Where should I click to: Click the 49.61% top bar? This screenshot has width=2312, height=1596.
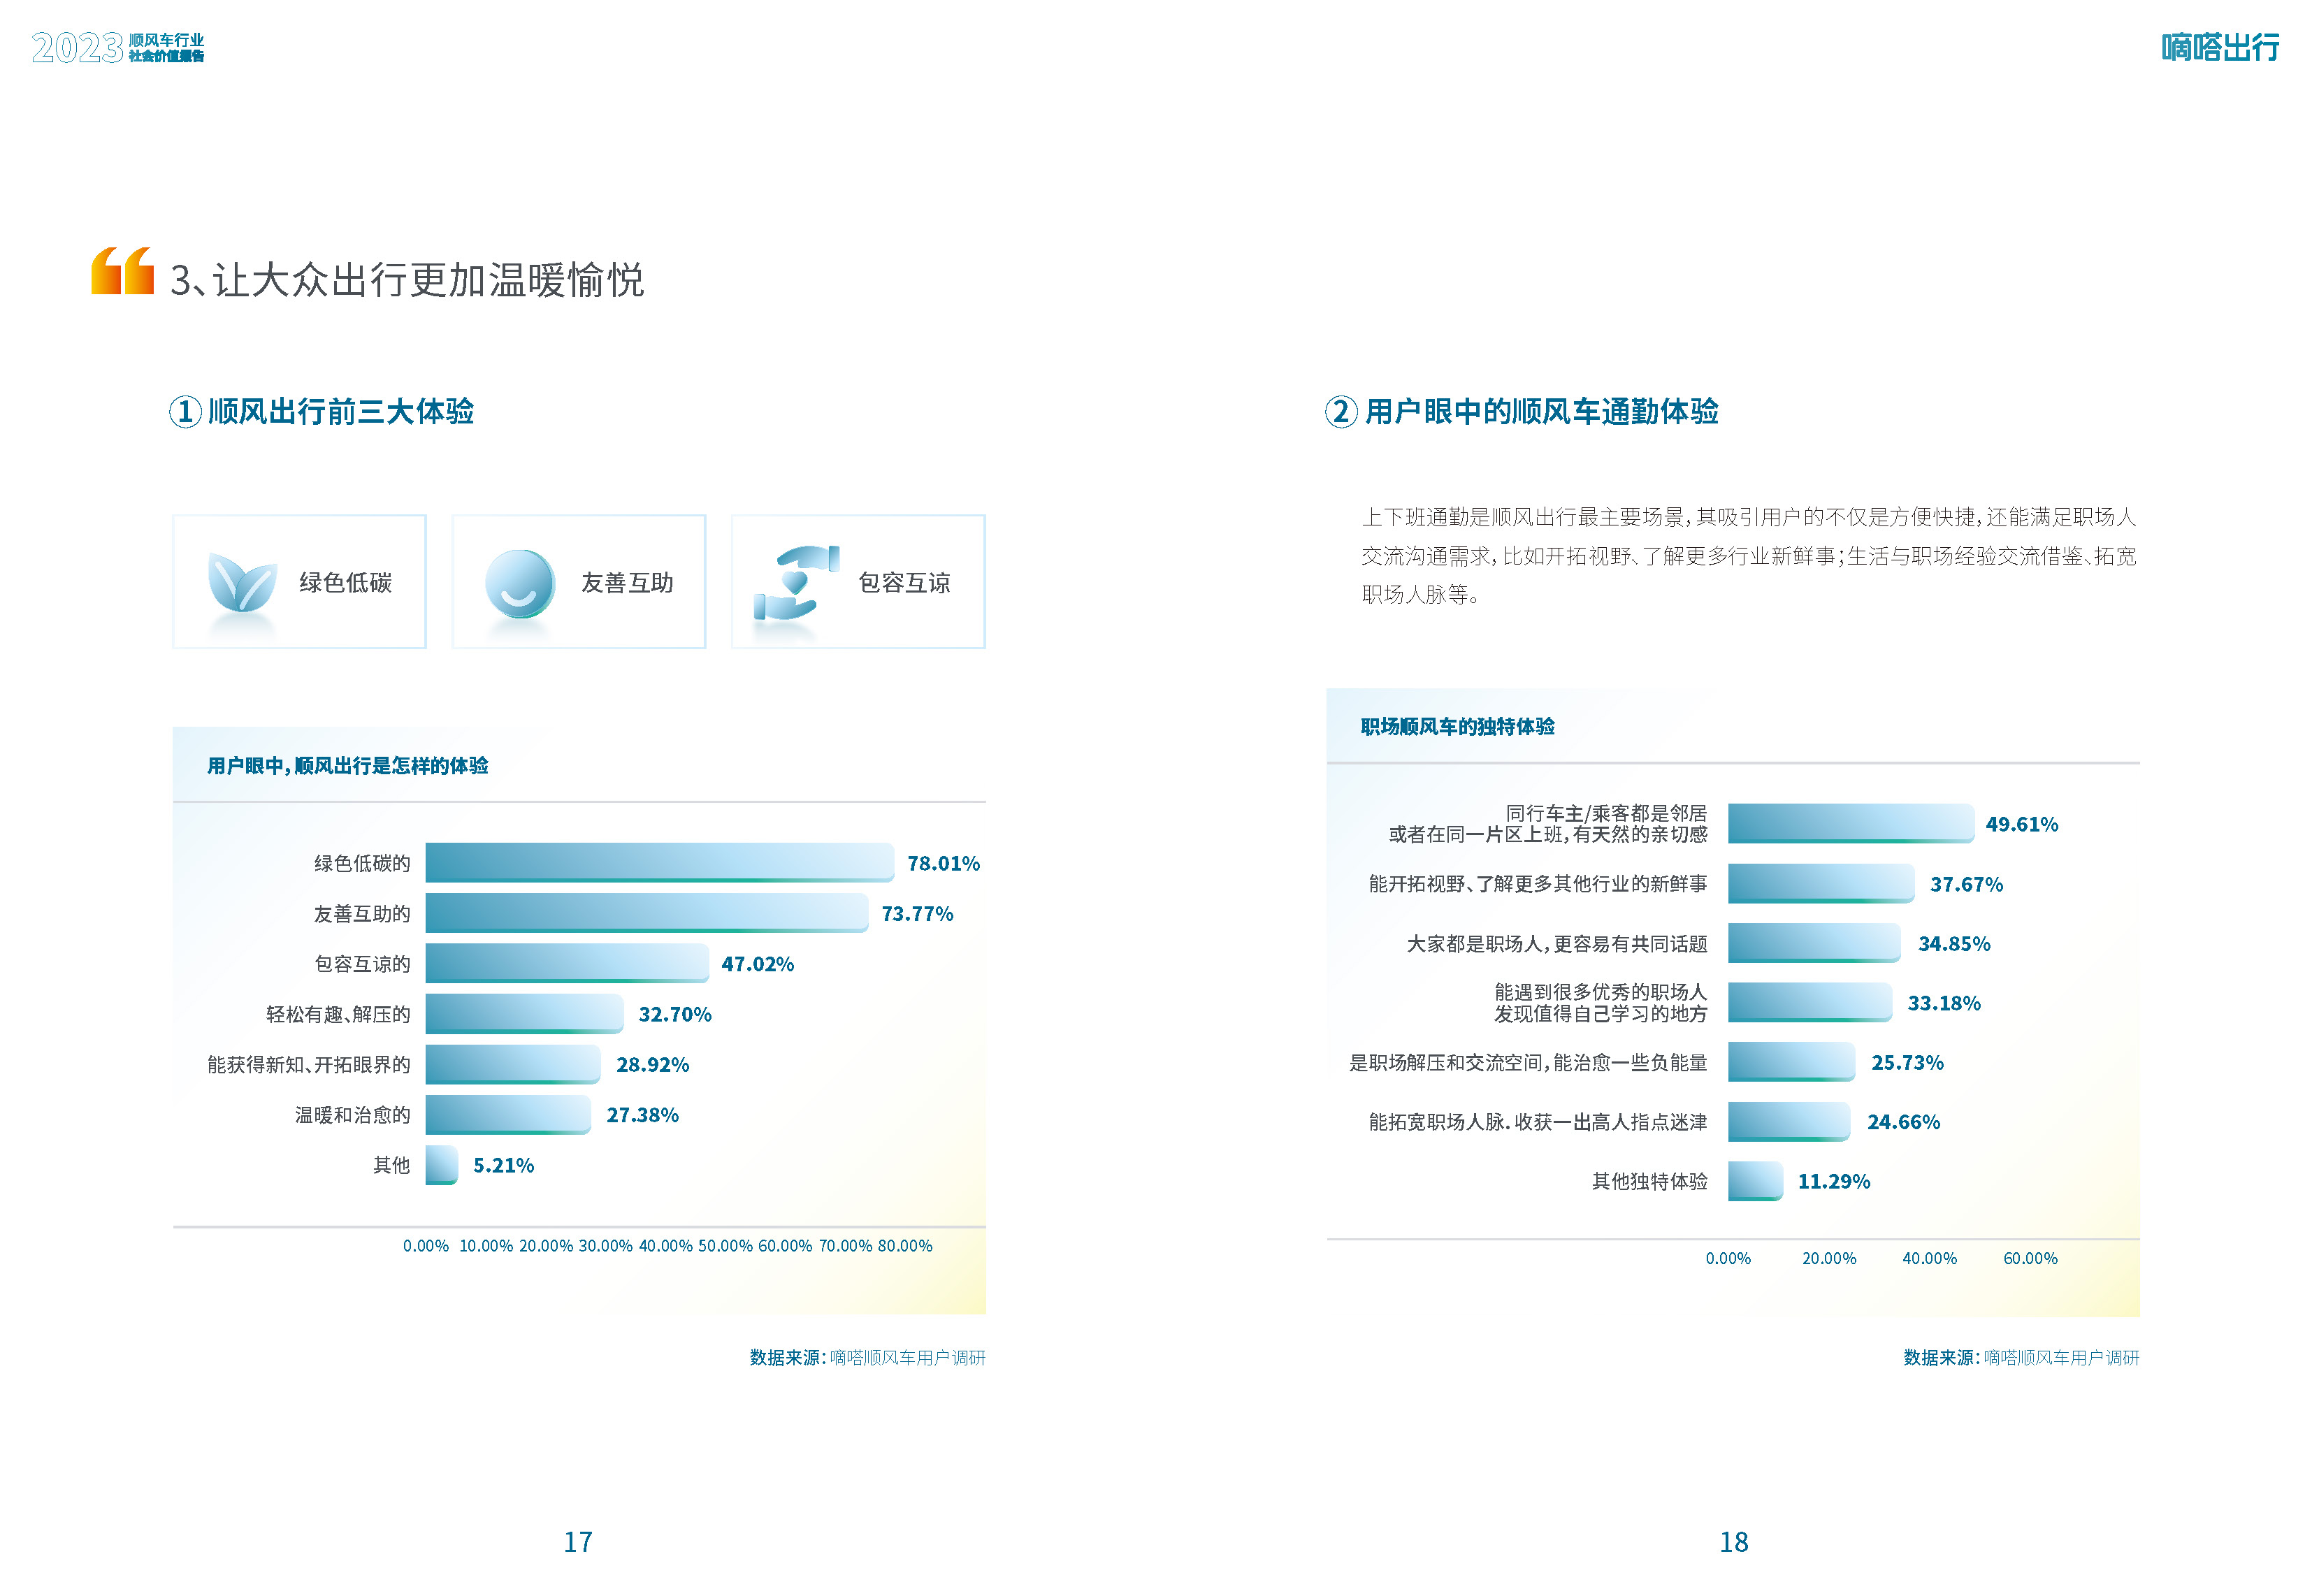click(x=1850, y=825)
